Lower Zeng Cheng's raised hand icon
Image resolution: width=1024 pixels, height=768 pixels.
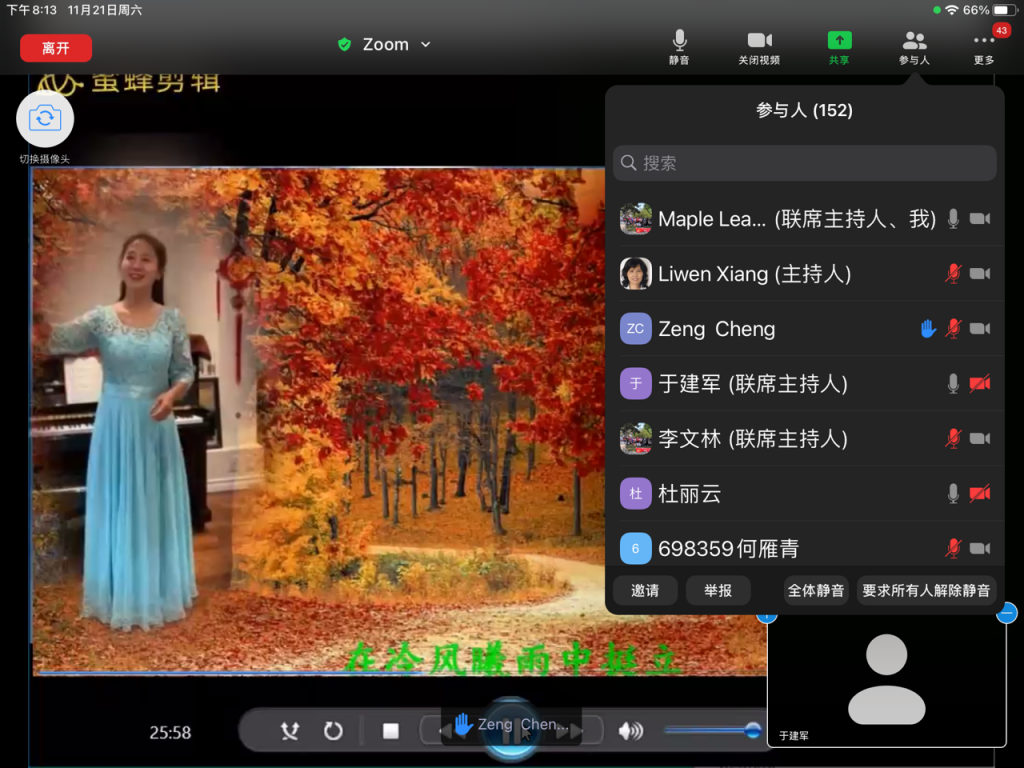pyautogui.click(x=928, y=328)
